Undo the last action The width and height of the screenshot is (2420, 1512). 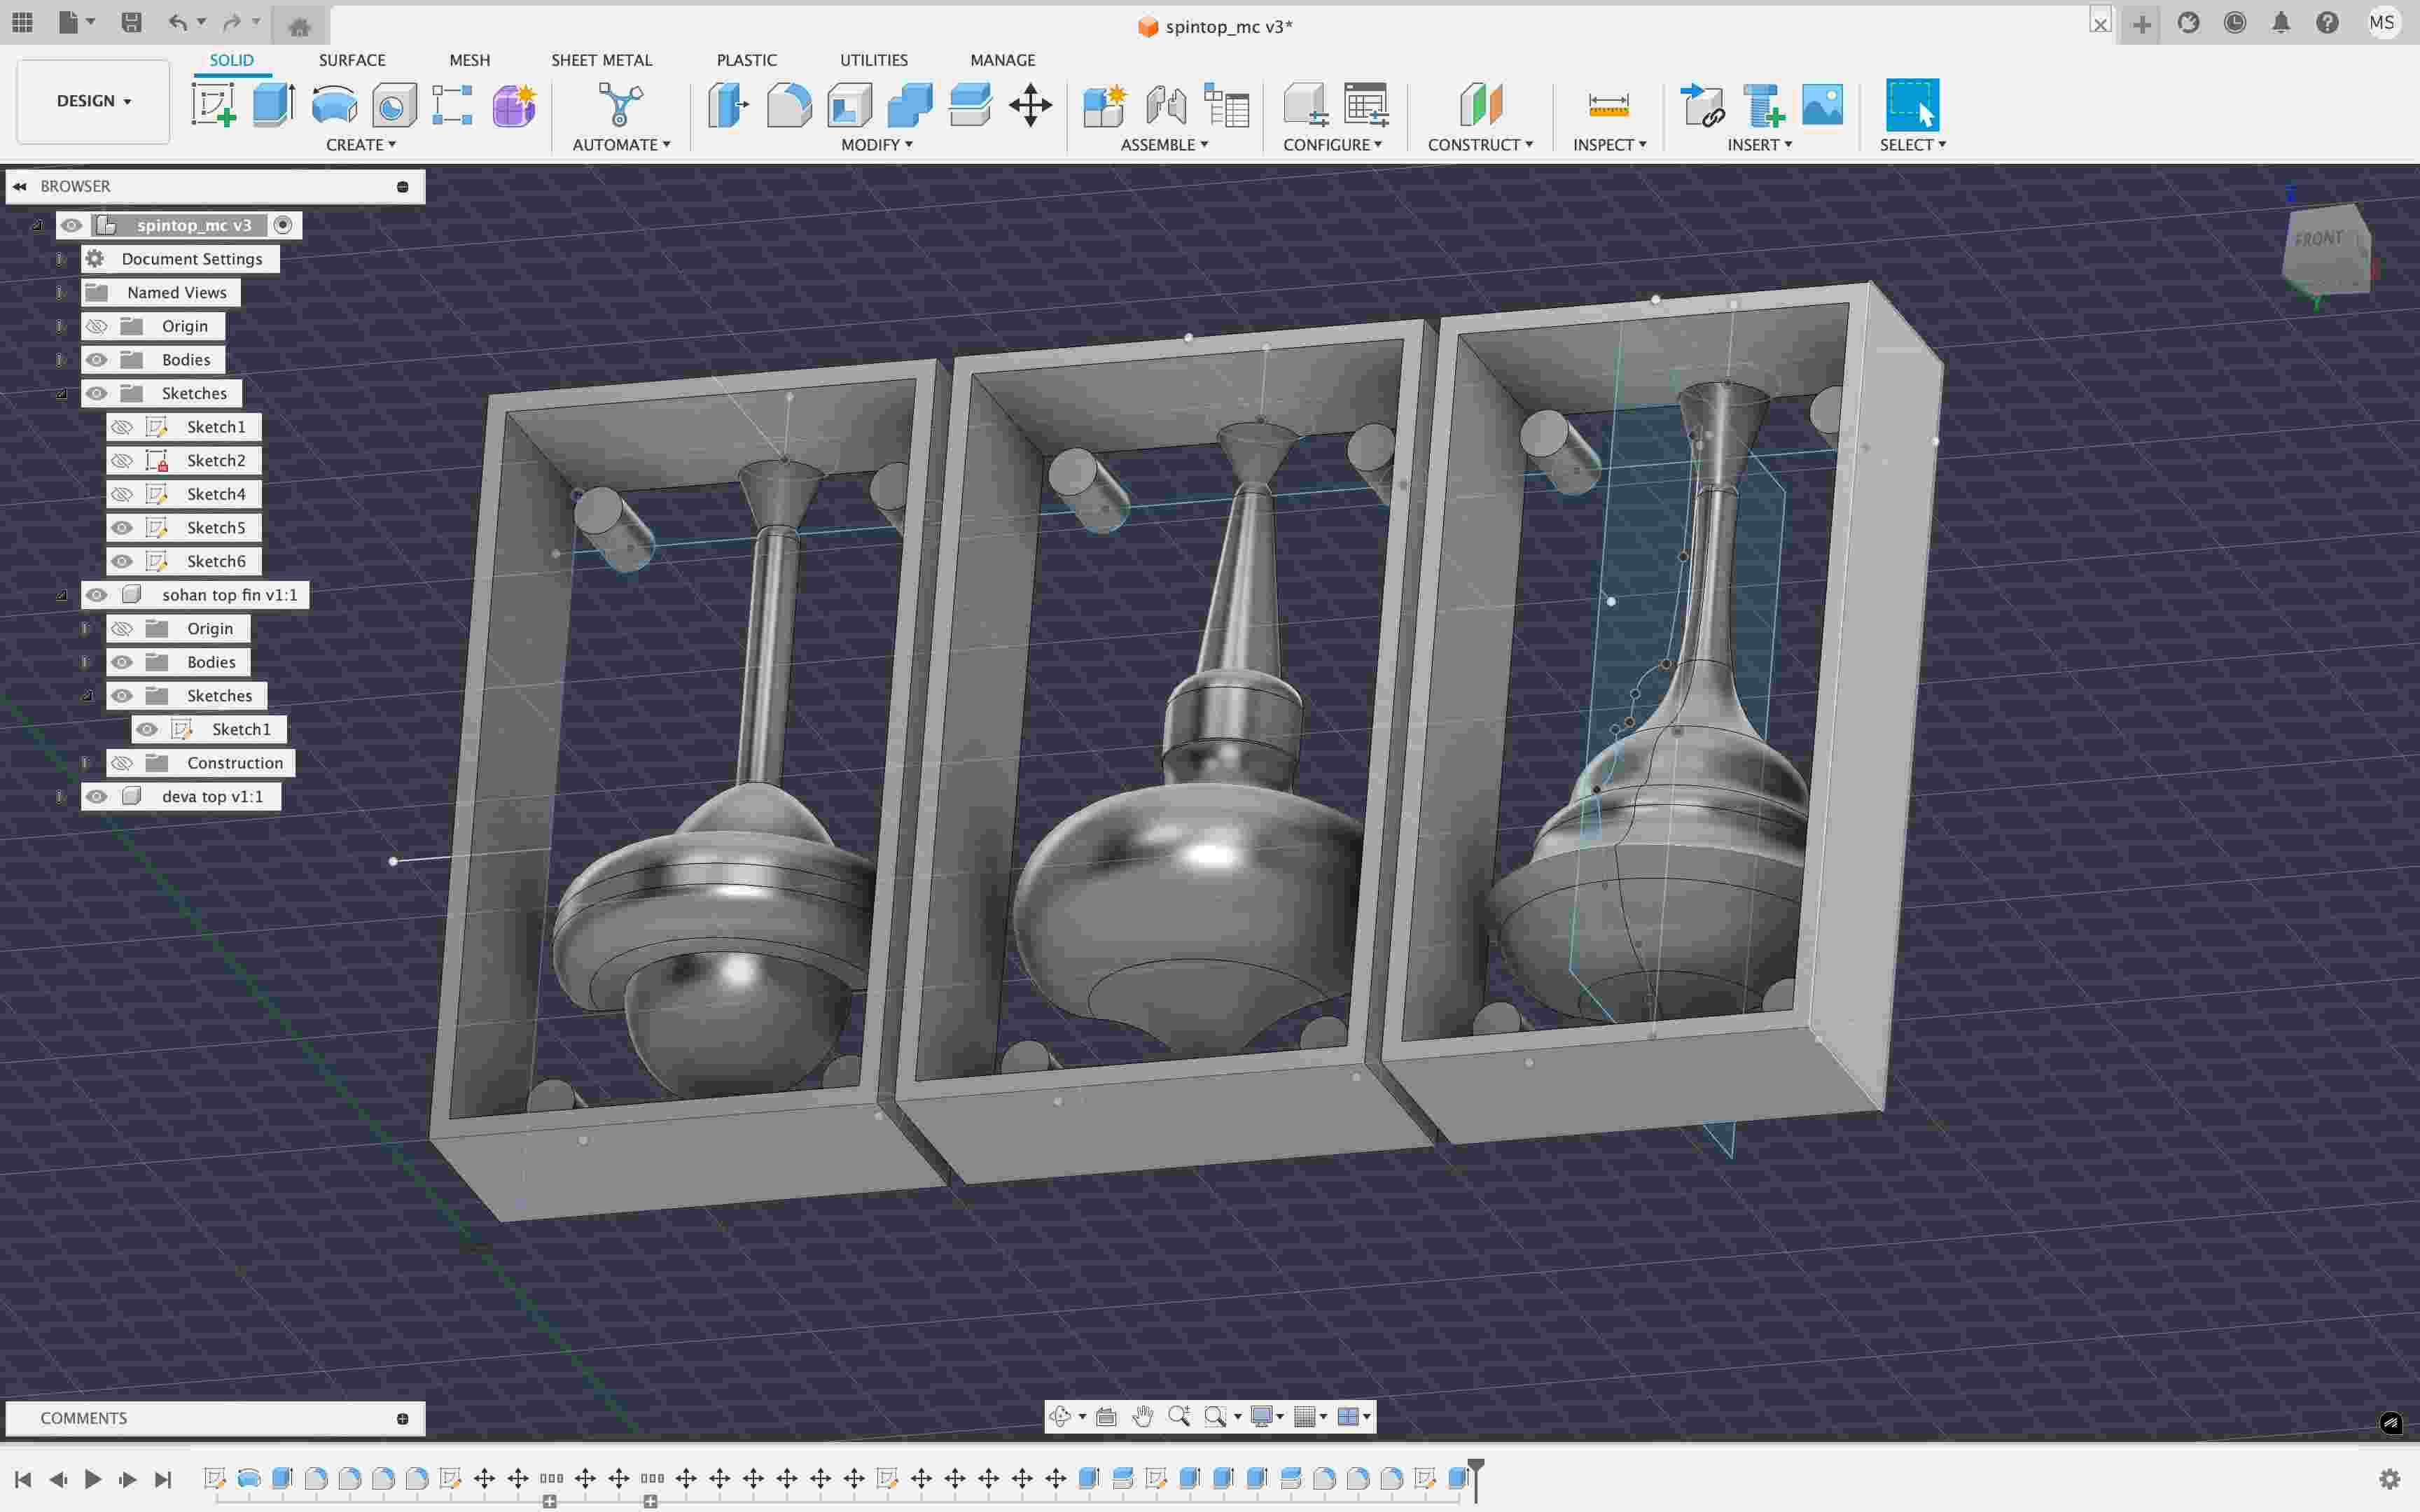point(177,22)
